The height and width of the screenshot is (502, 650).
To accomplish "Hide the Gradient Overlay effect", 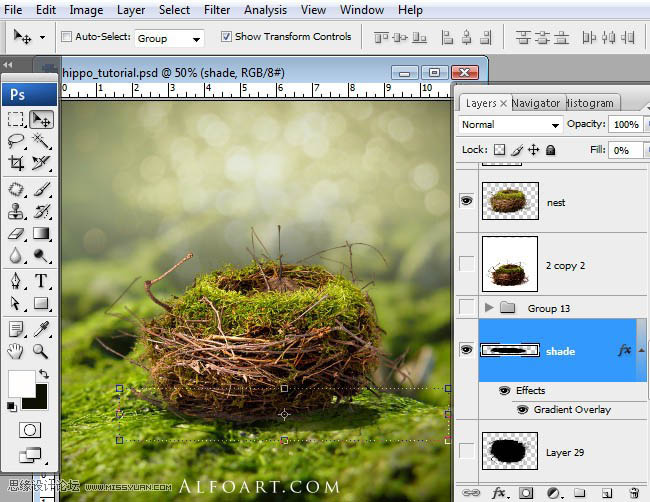I will (522, 410).
